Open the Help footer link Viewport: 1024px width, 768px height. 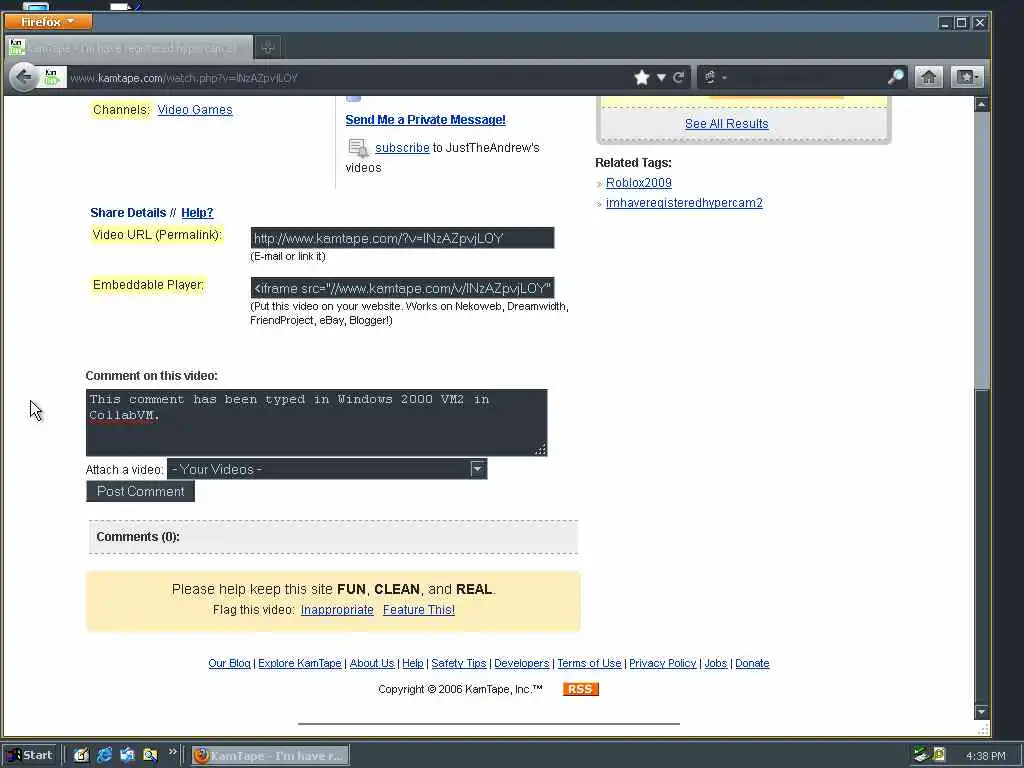413,664
